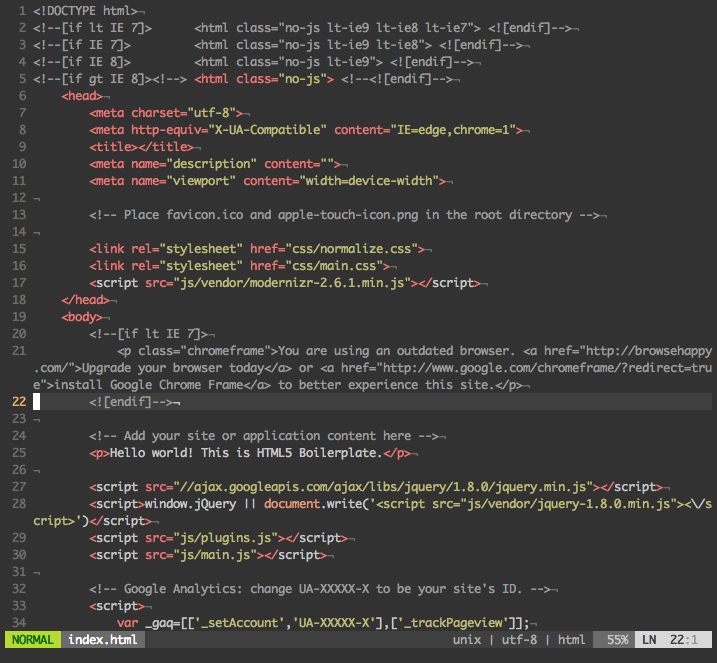Screen dimensions: 717x663
Task: Click "js/main.js" script source
Action: tap(215, 555)
